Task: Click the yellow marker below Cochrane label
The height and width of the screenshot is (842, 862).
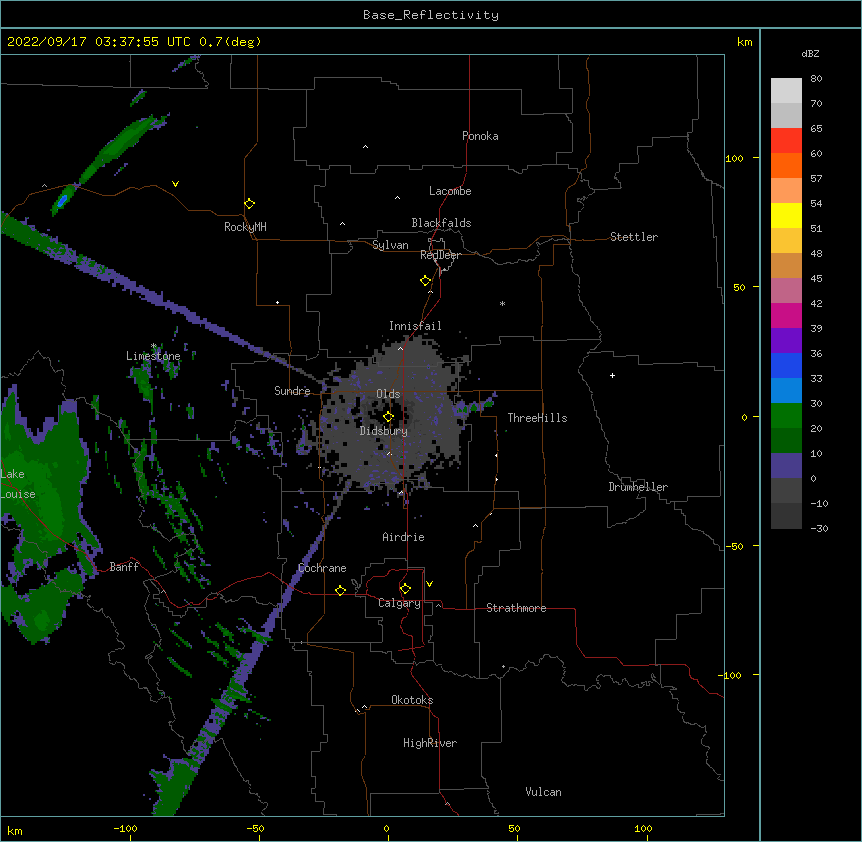Action: coord(340,590)
